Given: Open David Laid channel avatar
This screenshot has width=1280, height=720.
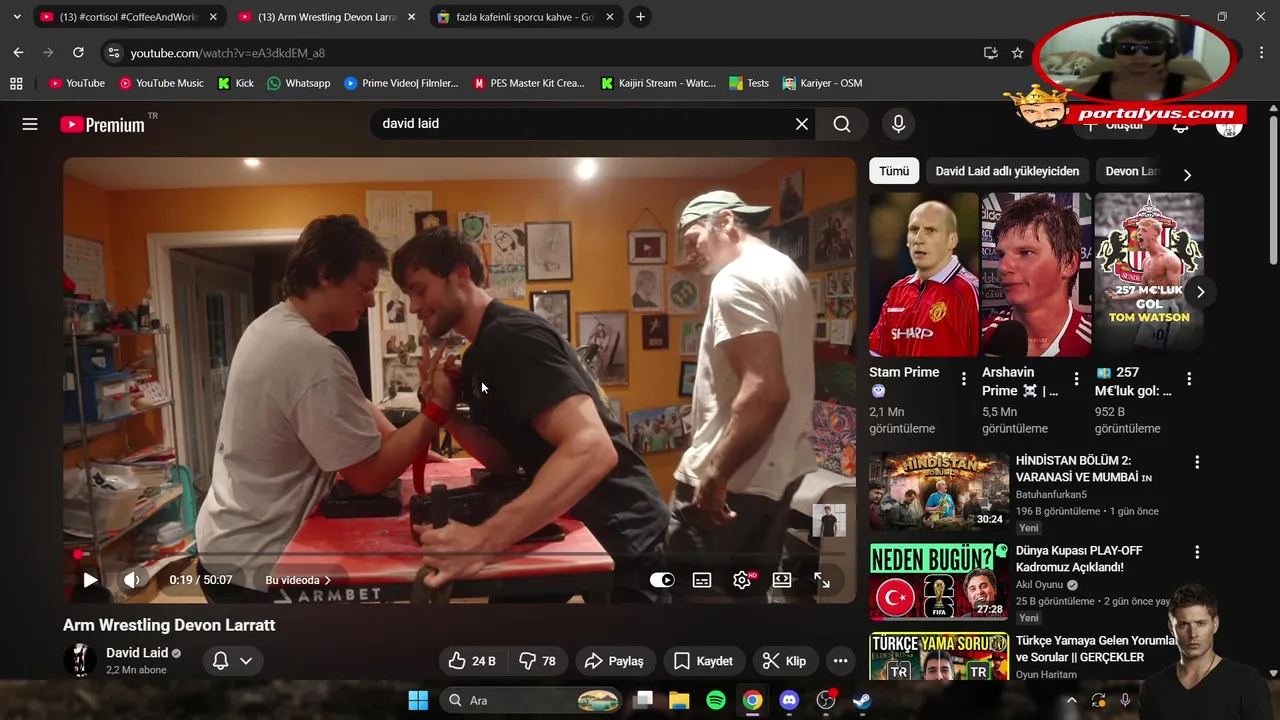Looking at the screenshot, I should (79, 661).
